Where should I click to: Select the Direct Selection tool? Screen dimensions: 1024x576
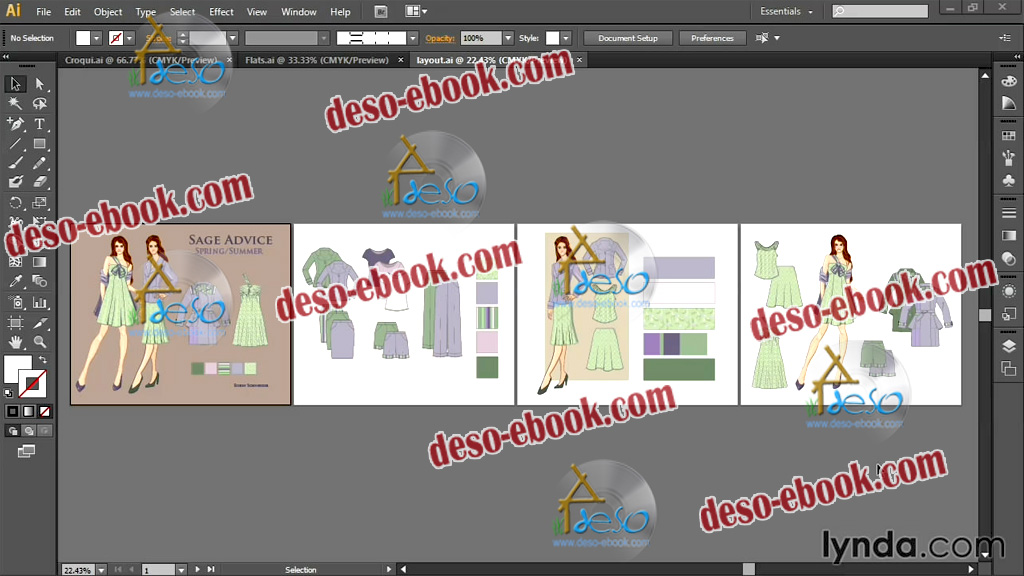tap(40, 84)
